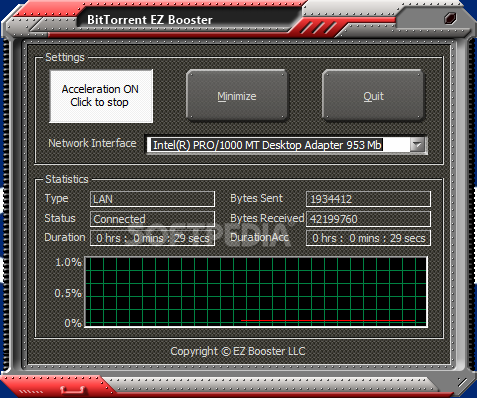The height and width of the screenshot is (398, 477).
Task: Click the Minimize button
Action: pyautogui.click(x=237, y=95)
